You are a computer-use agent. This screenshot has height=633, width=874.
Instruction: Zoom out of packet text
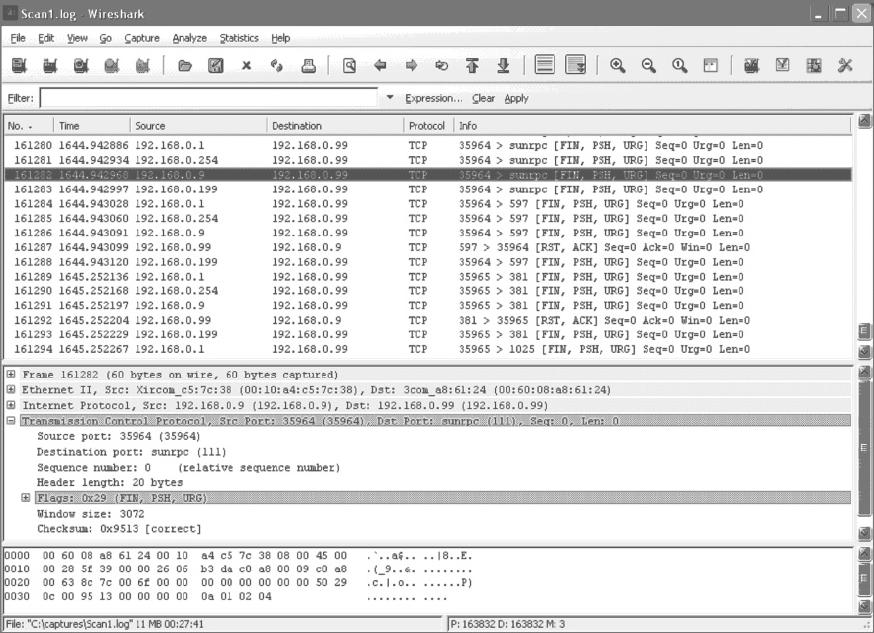pyautogui.click(x=649, y=66)
